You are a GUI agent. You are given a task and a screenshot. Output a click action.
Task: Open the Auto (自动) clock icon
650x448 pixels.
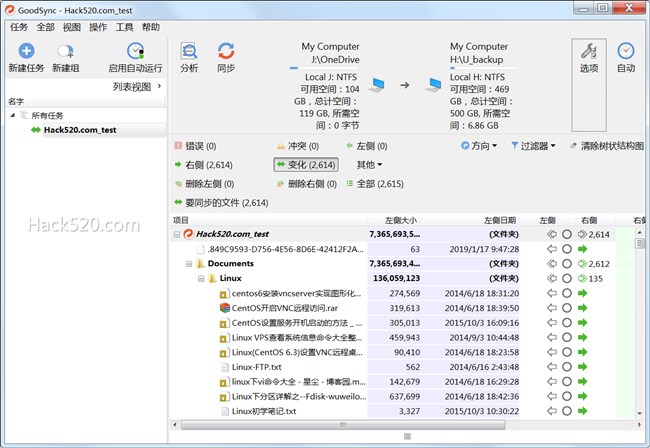[x=626, y=51]
